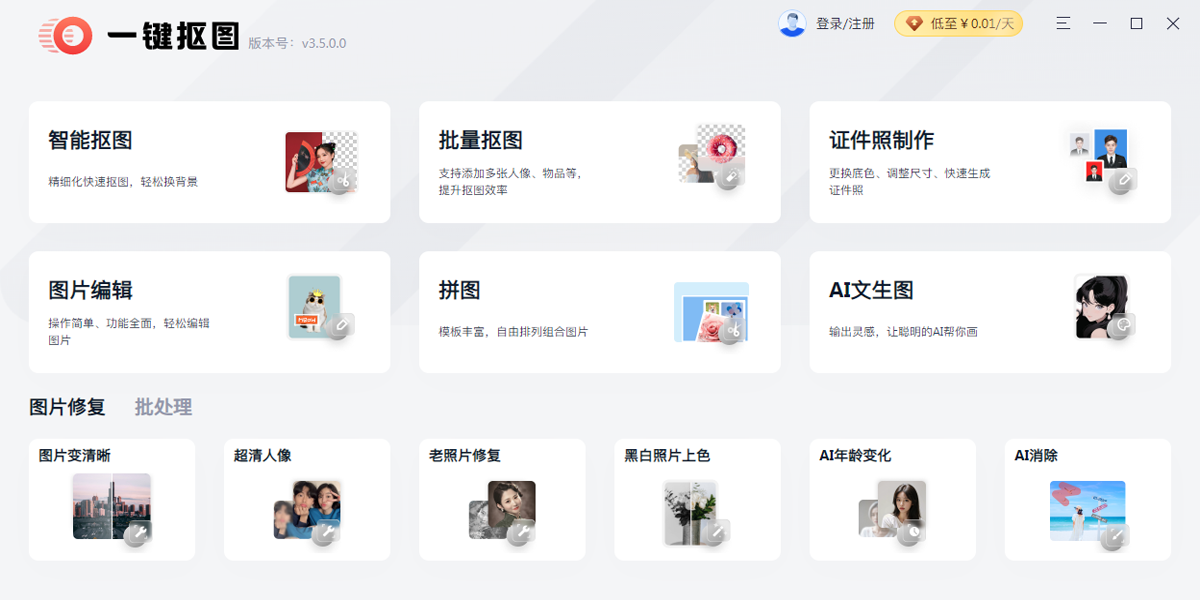Click the 老照片修复 old photo icon

click(502, 513)
